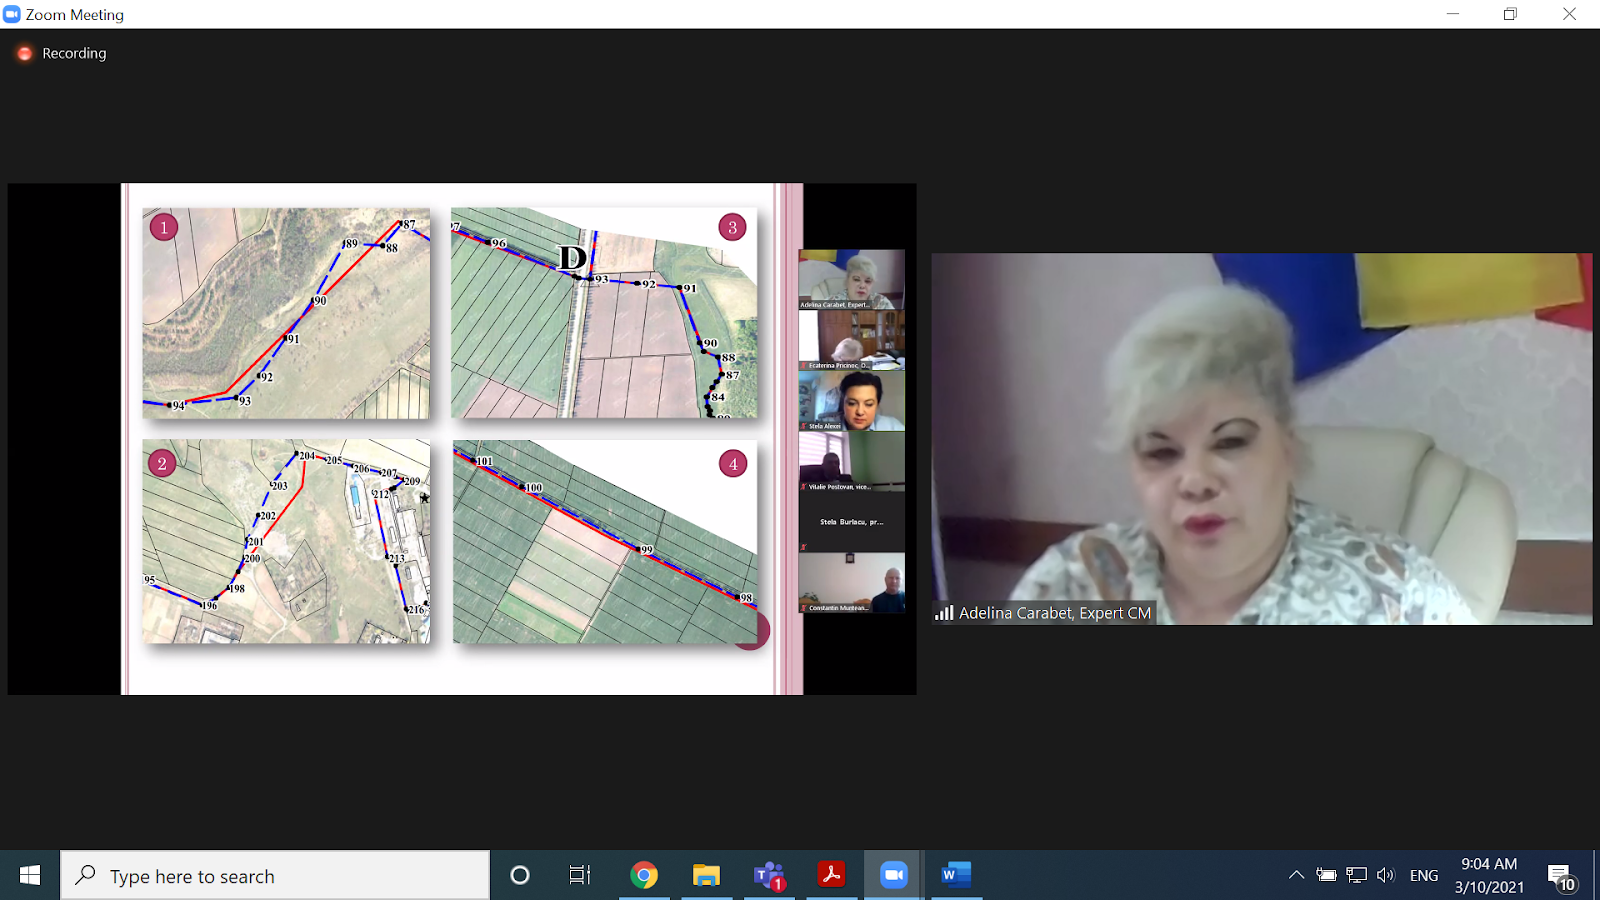The height and width of the screenshot is (900, 1600).
Task: Open Task View from the taskbar
Action: [x=579, y=876]
